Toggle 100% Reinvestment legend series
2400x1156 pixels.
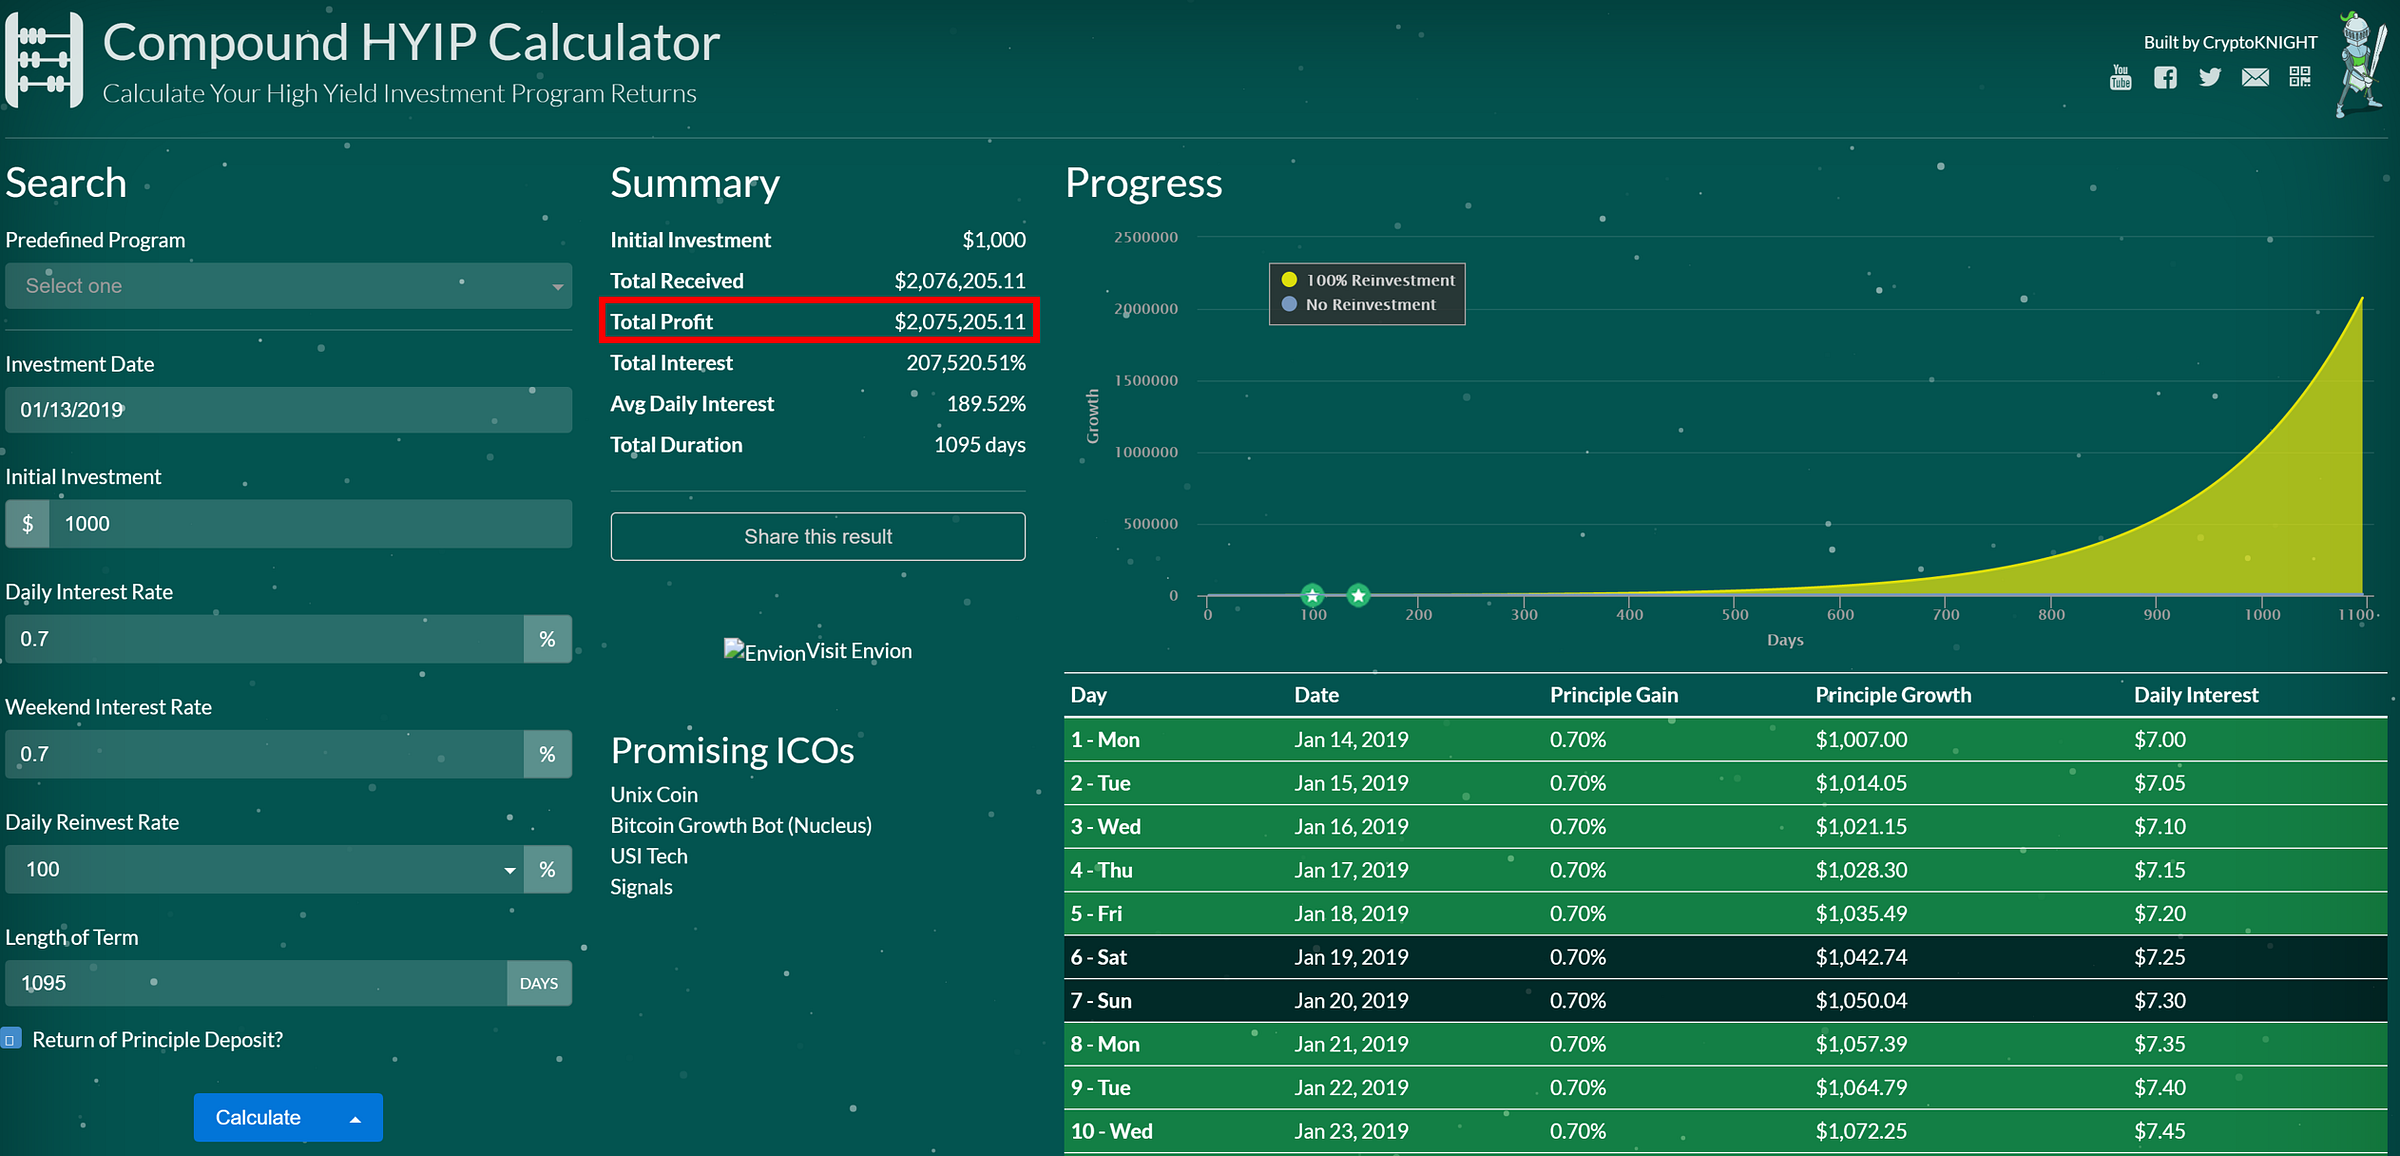[1380, 280]
